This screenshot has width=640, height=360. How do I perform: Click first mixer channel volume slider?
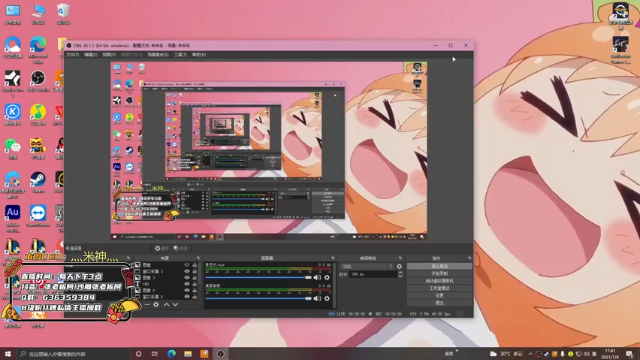click(x=258, y=278)
